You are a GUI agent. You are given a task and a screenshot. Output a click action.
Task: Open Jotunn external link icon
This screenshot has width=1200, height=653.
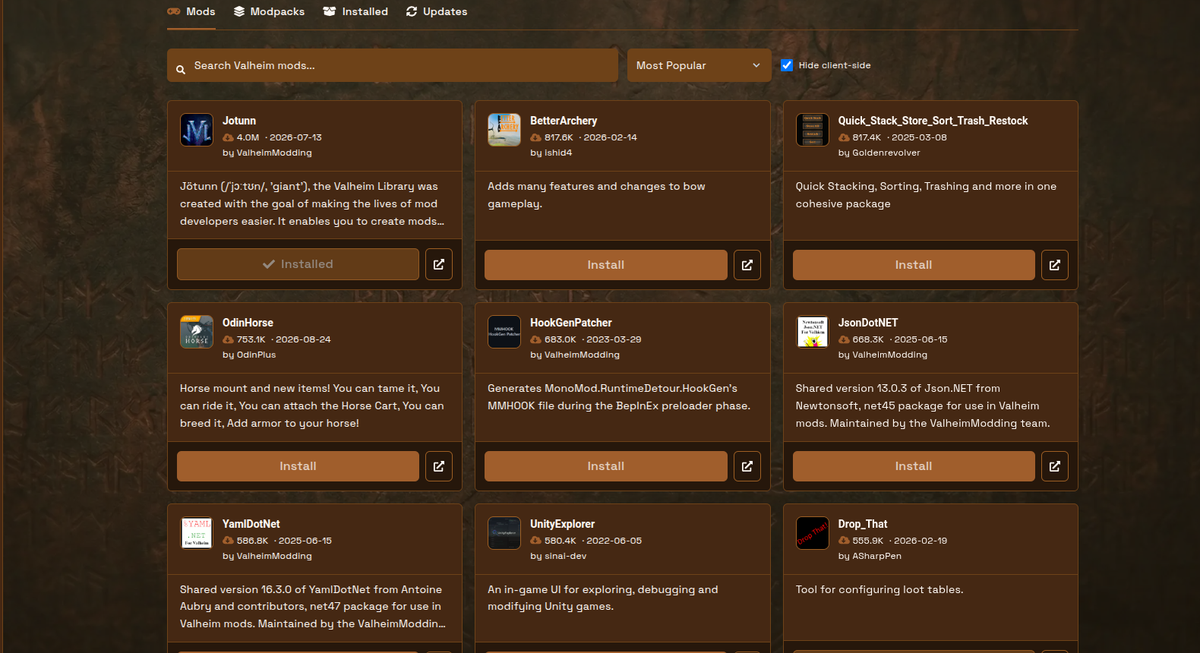coord(439,265)
